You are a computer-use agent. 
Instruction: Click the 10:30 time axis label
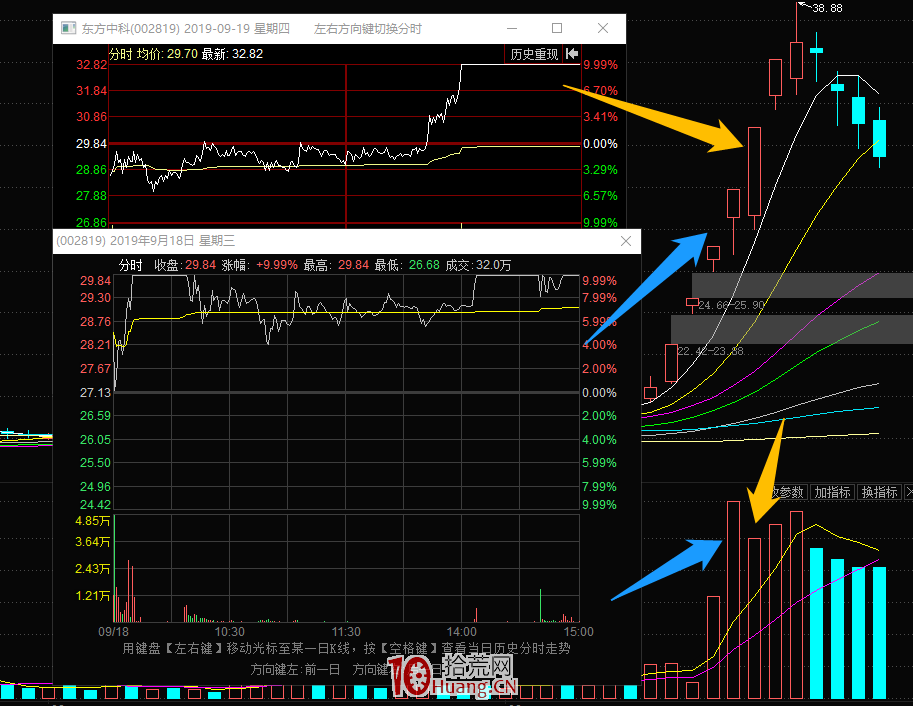(229, 631)
